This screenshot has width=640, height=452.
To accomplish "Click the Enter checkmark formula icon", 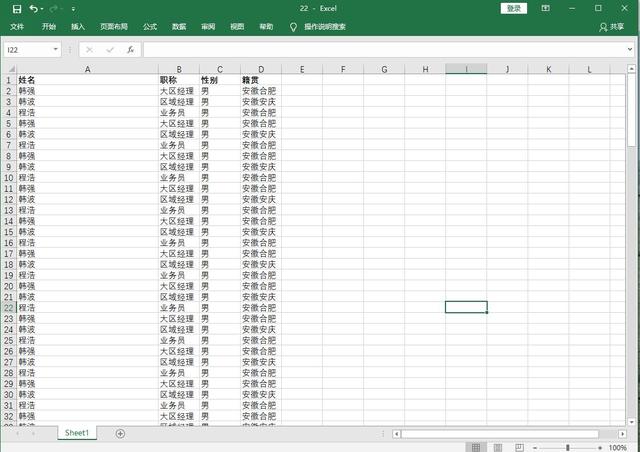I will tap(110, 50).
